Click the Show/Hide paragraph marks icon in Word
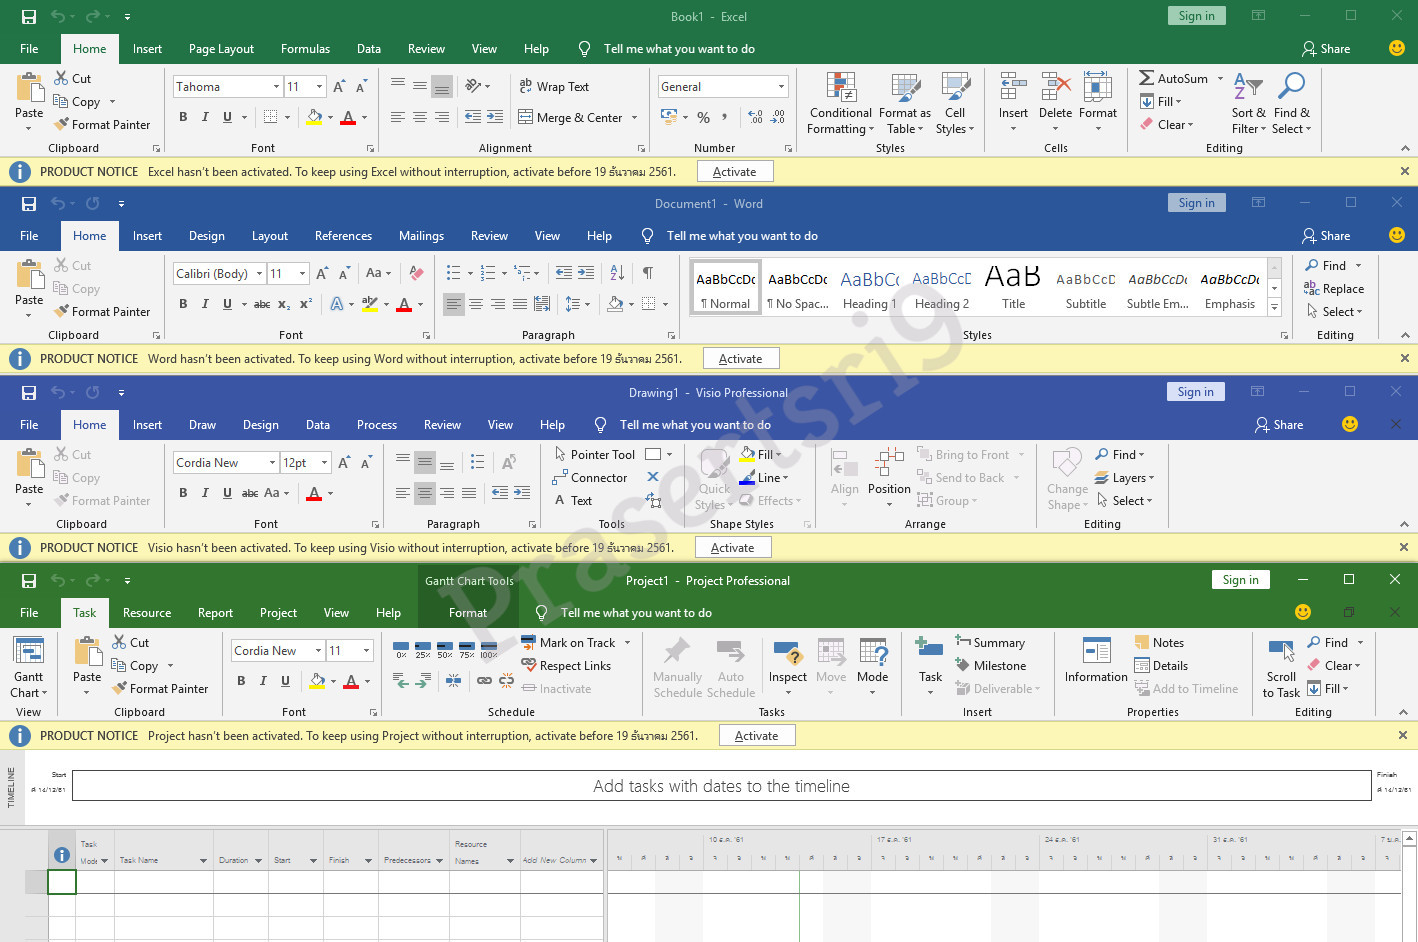This screenshot has width=1418, height=942. click(x=648, y=273)
